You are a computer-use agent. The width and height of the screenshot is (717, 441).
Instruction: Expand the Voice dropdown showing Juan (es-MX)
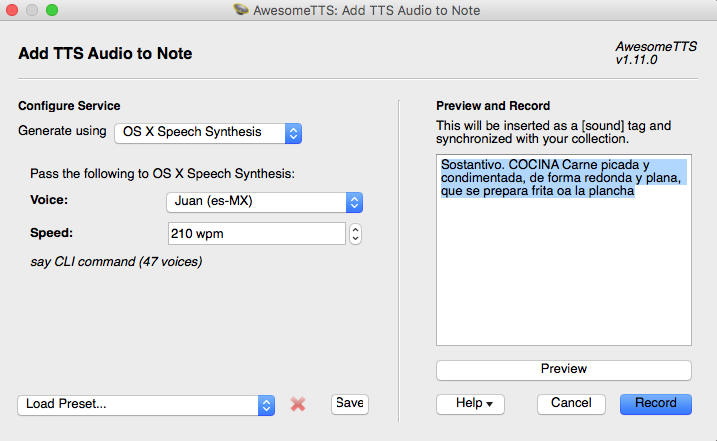(263, 202)
